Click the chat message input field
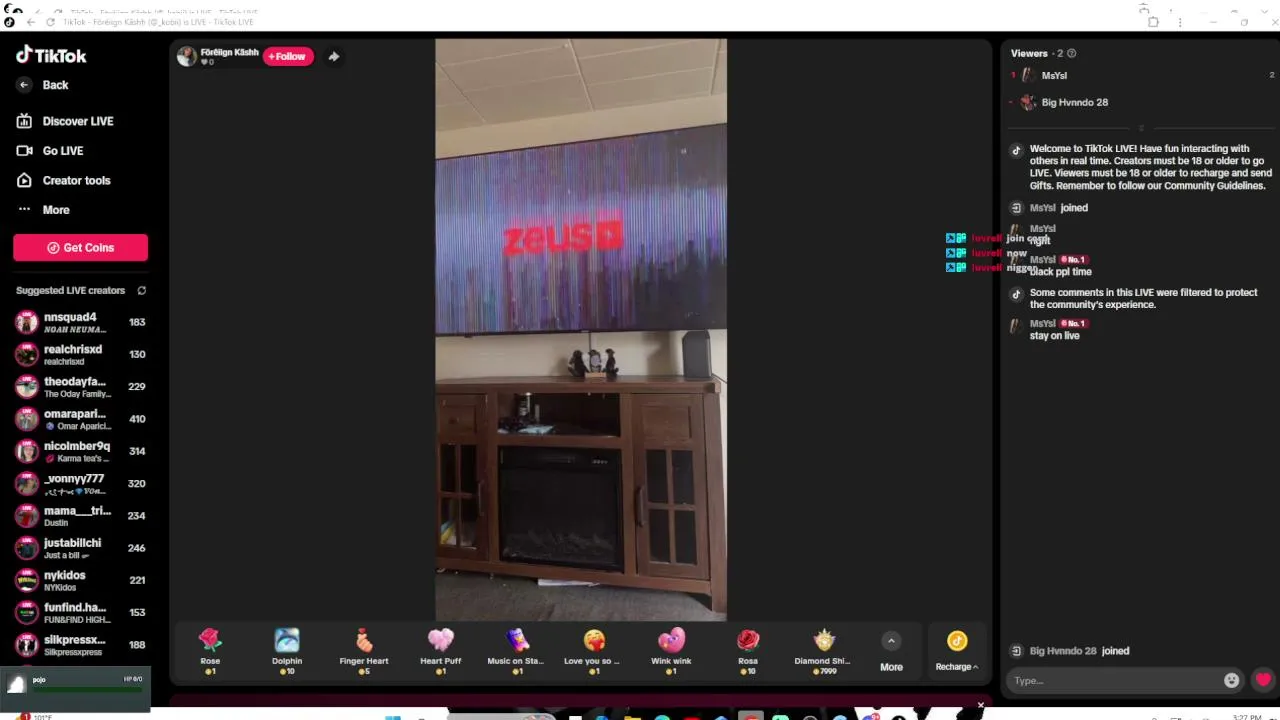Viewport: 1280px width, 720px height. click(x=1114, y=681)
